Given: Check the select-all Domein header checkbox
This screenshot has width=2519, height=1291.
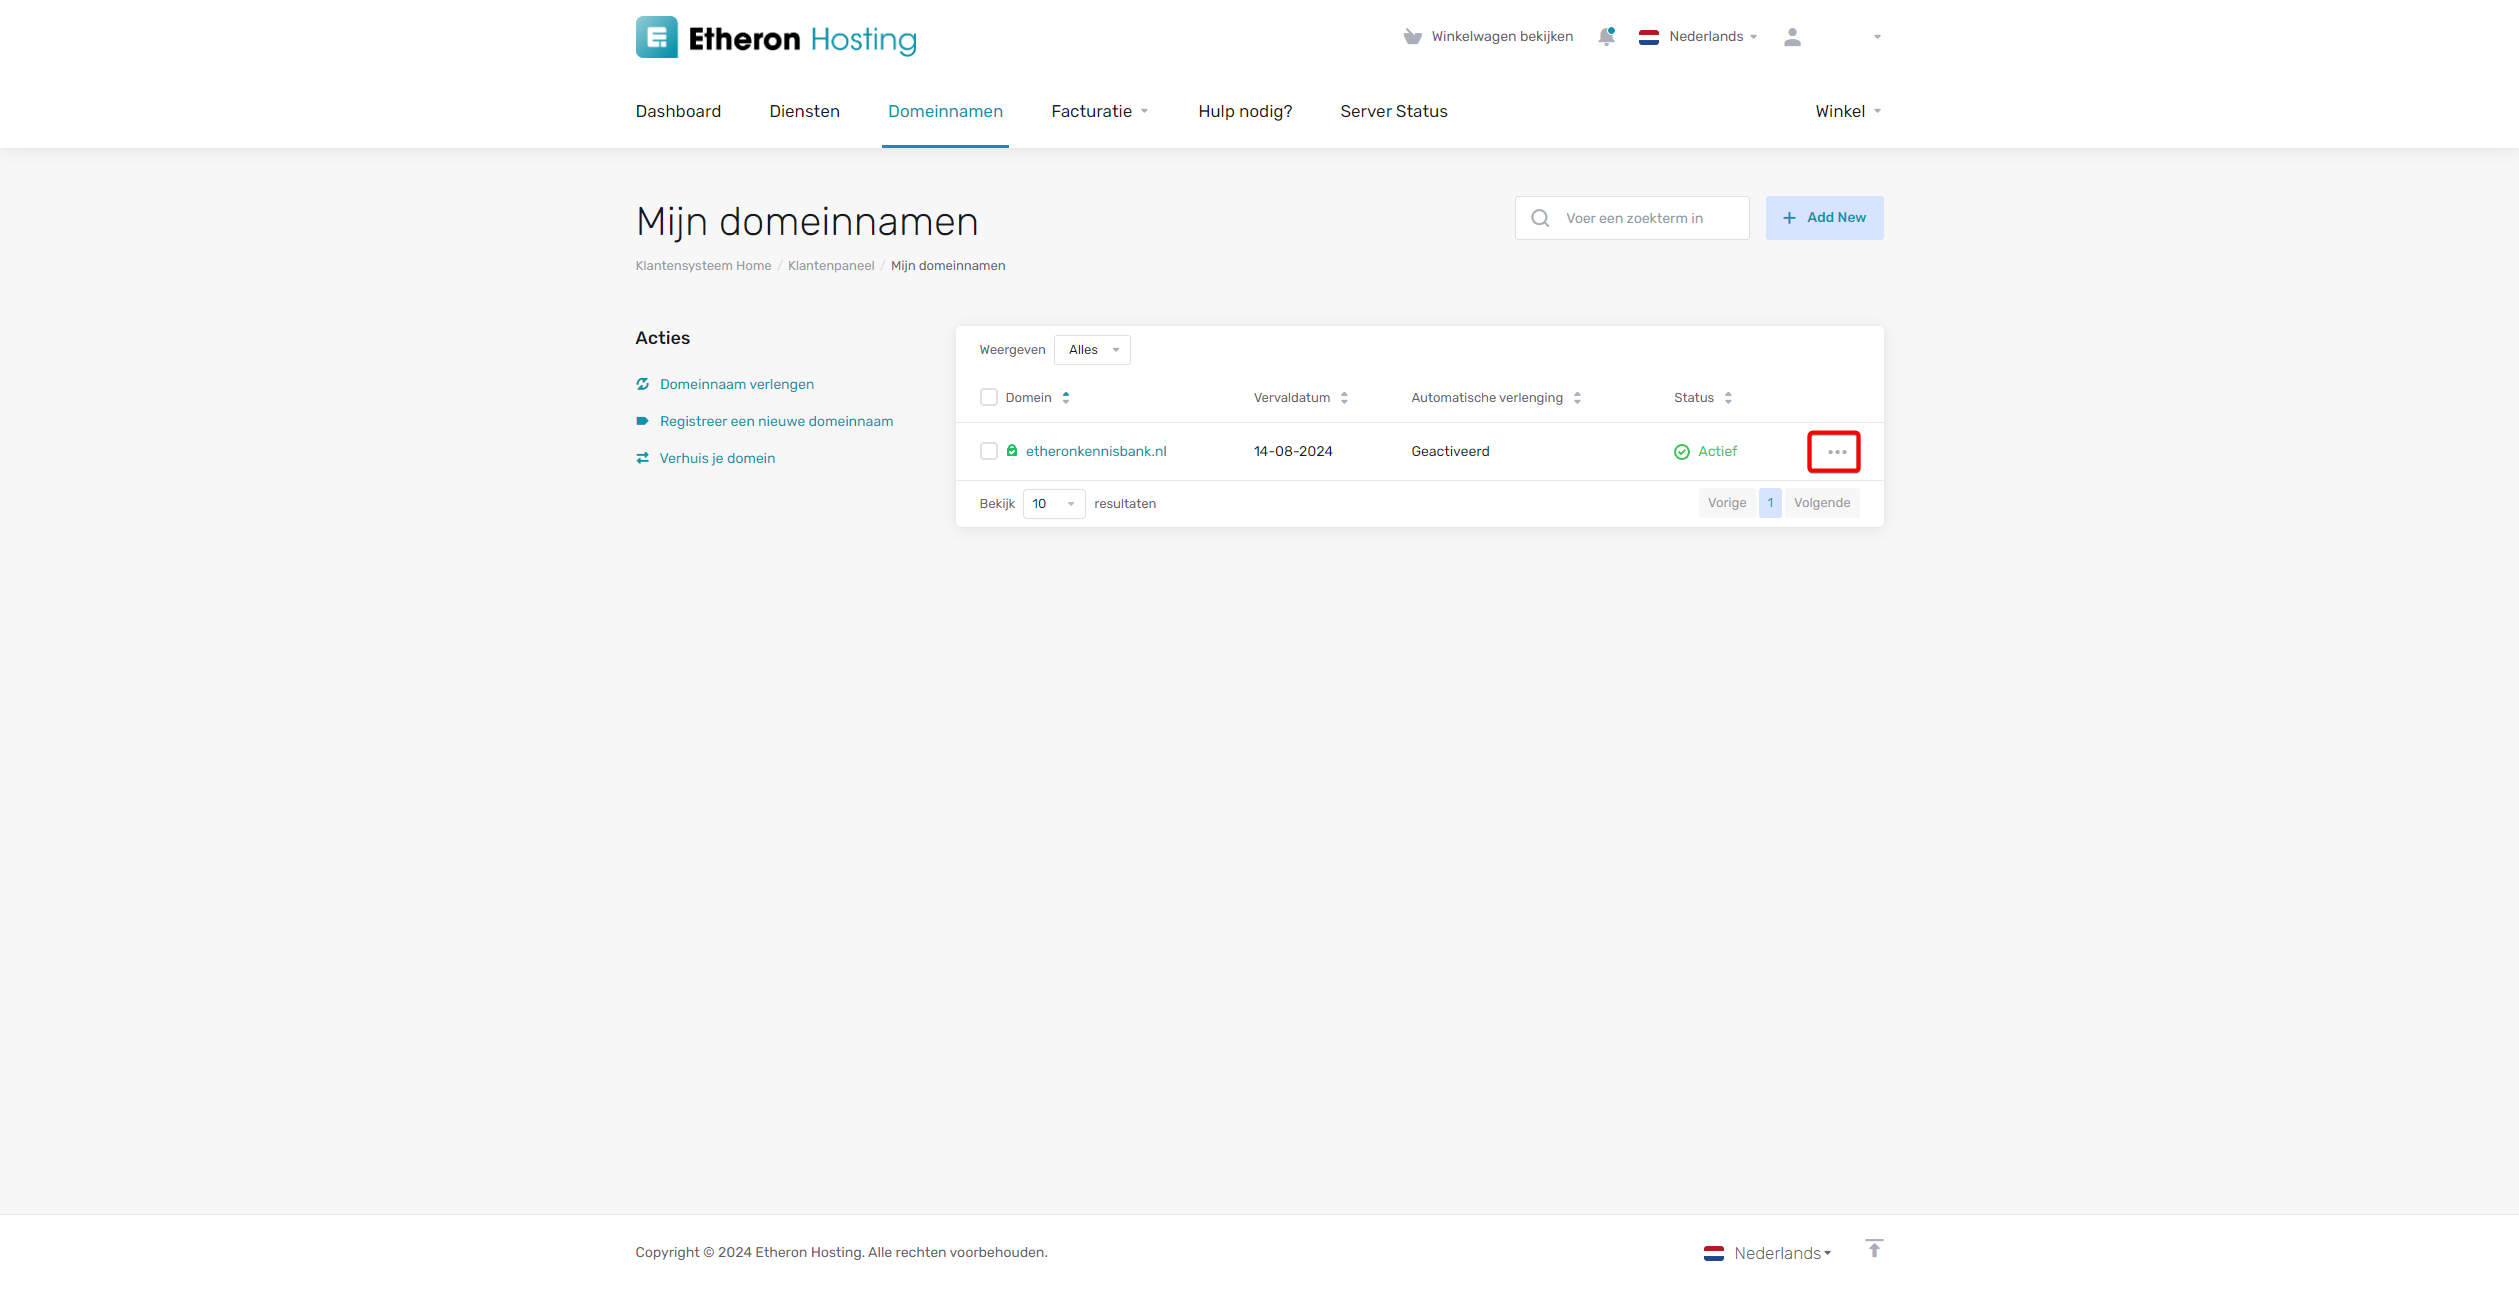Looking at the screenshot, I should 989,398.
